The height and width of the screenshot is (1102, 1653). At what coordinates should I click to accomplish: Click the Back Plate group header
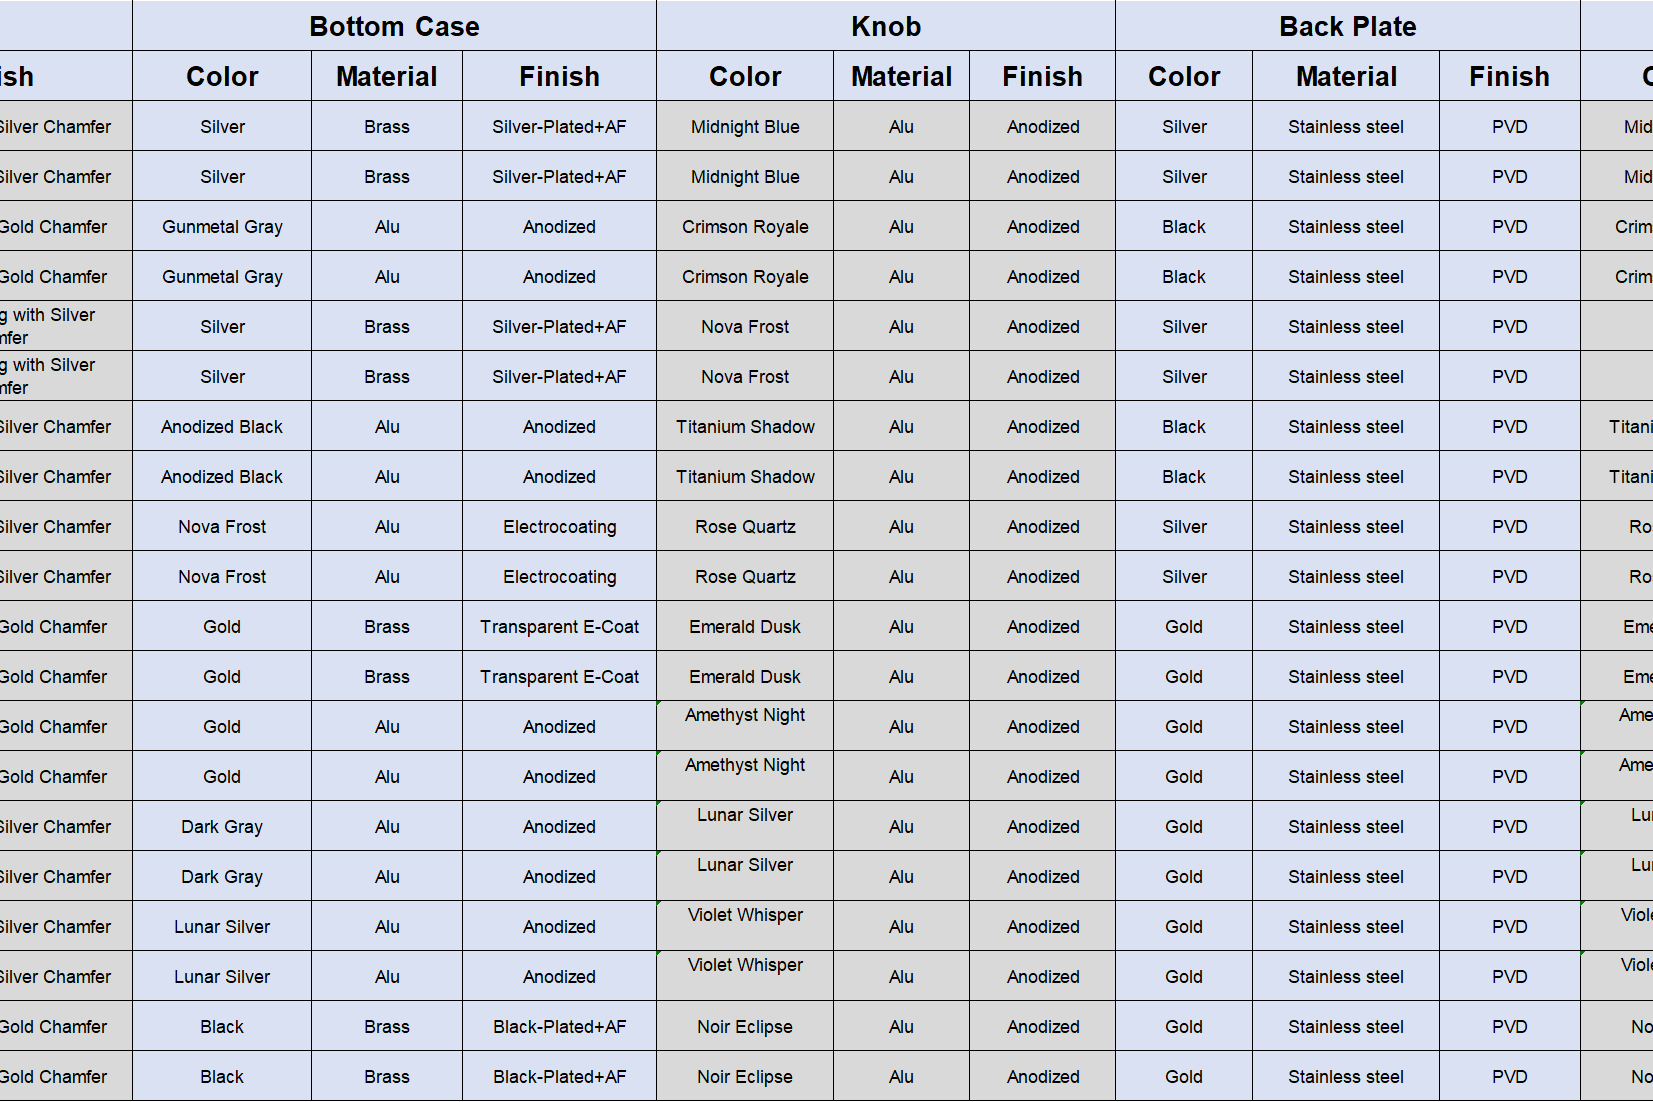[x=1347, y=26]
